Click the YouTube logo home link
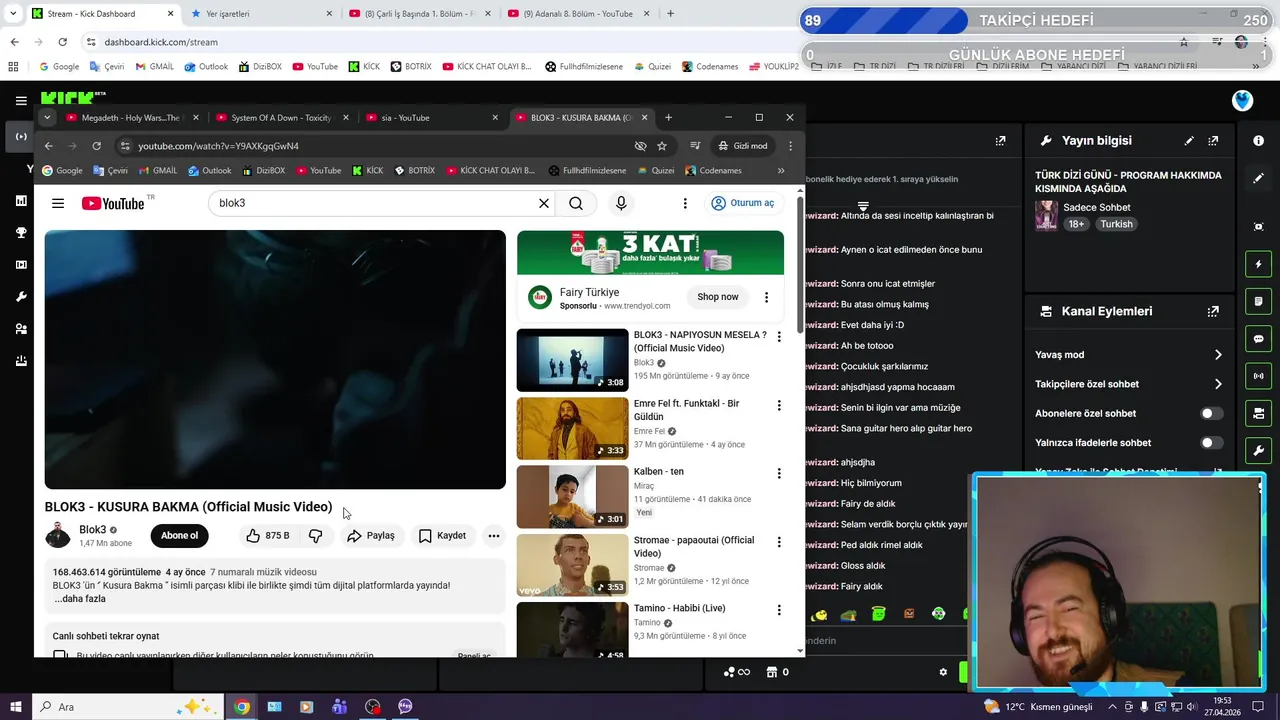 click(113, 203)
